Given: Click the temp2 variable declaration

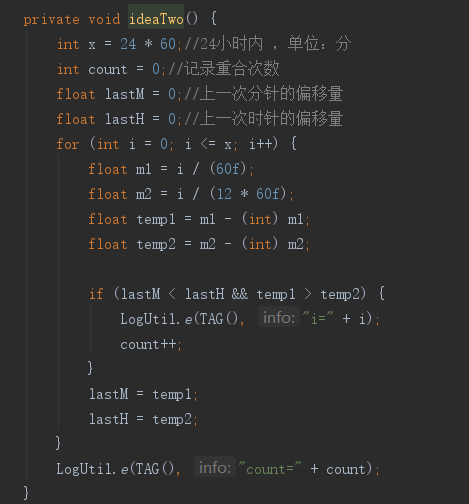Looking at the screenshot, I should pyautogui.click(x=156, y=245).
